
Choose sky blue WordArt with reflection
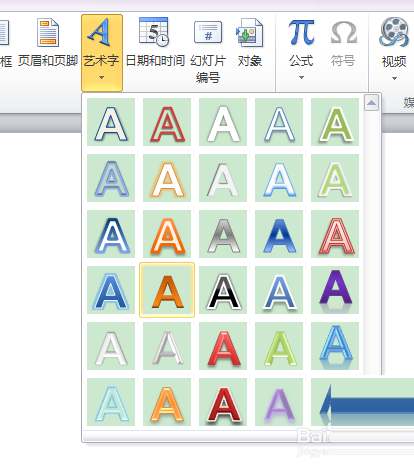[x=335, y=346]
